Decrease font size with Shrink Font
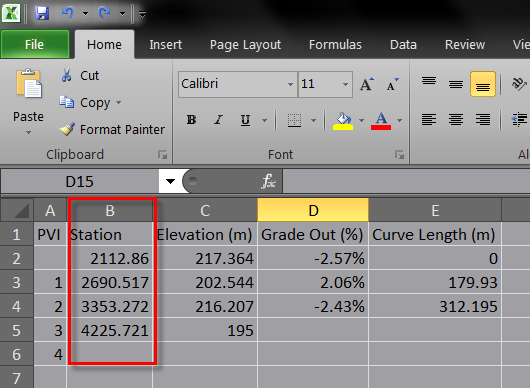530x388 pixels. [x=392, y=84]
